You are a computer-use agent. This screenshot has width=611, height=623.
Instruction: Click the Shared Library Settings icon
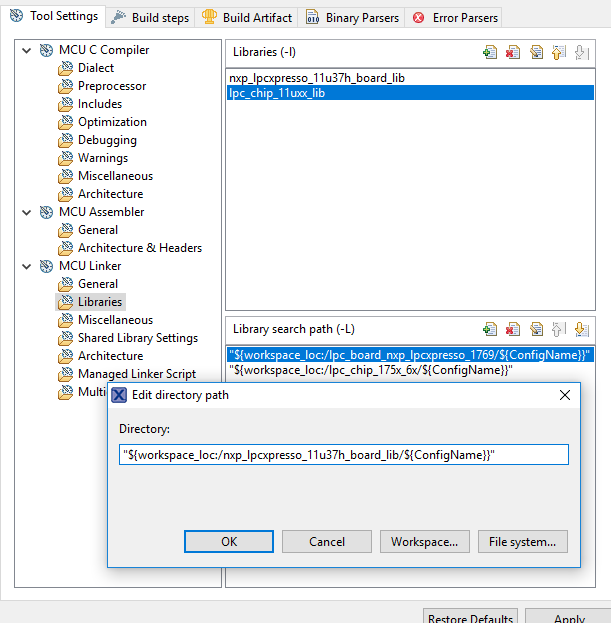click(66, 338)
